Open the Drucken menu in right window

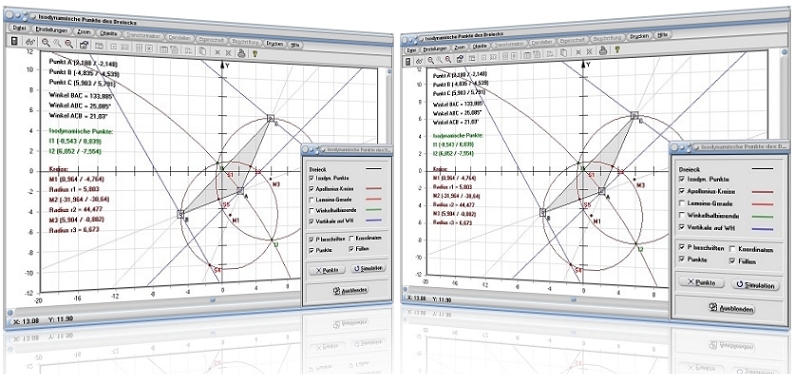pos(640,36)
